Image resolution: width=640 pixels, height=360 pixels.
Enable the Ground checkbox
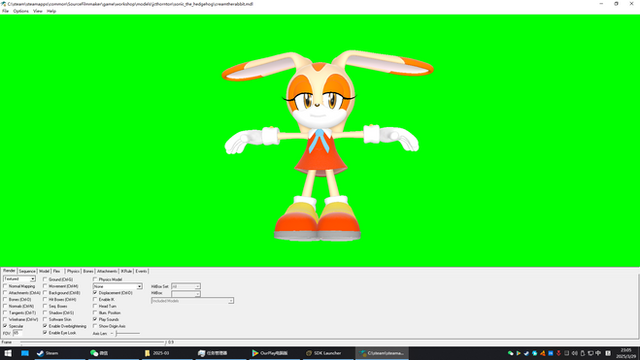tap(45, 280)
